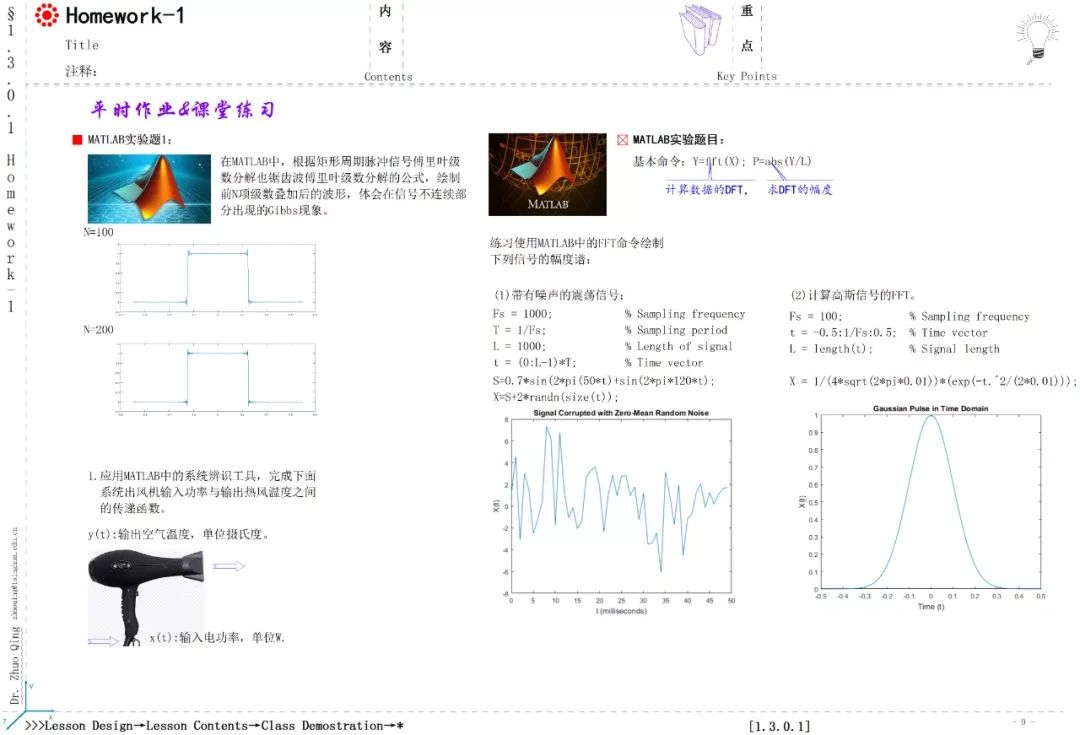This screenshot has height=735, width=1080.
Task: Open the blue MATLAB logo image
Action: coord(149,189)
